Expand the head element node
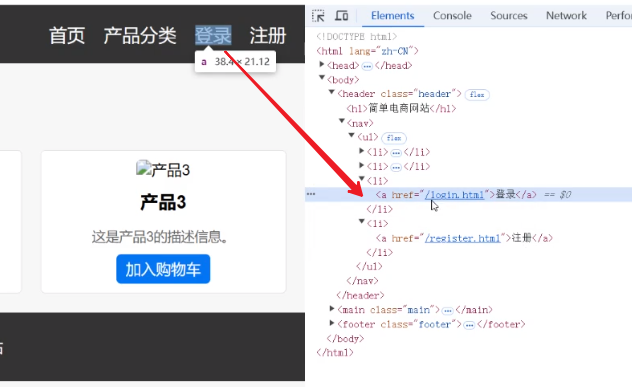Viewport: 632px width, 387px height. [322, 64]
